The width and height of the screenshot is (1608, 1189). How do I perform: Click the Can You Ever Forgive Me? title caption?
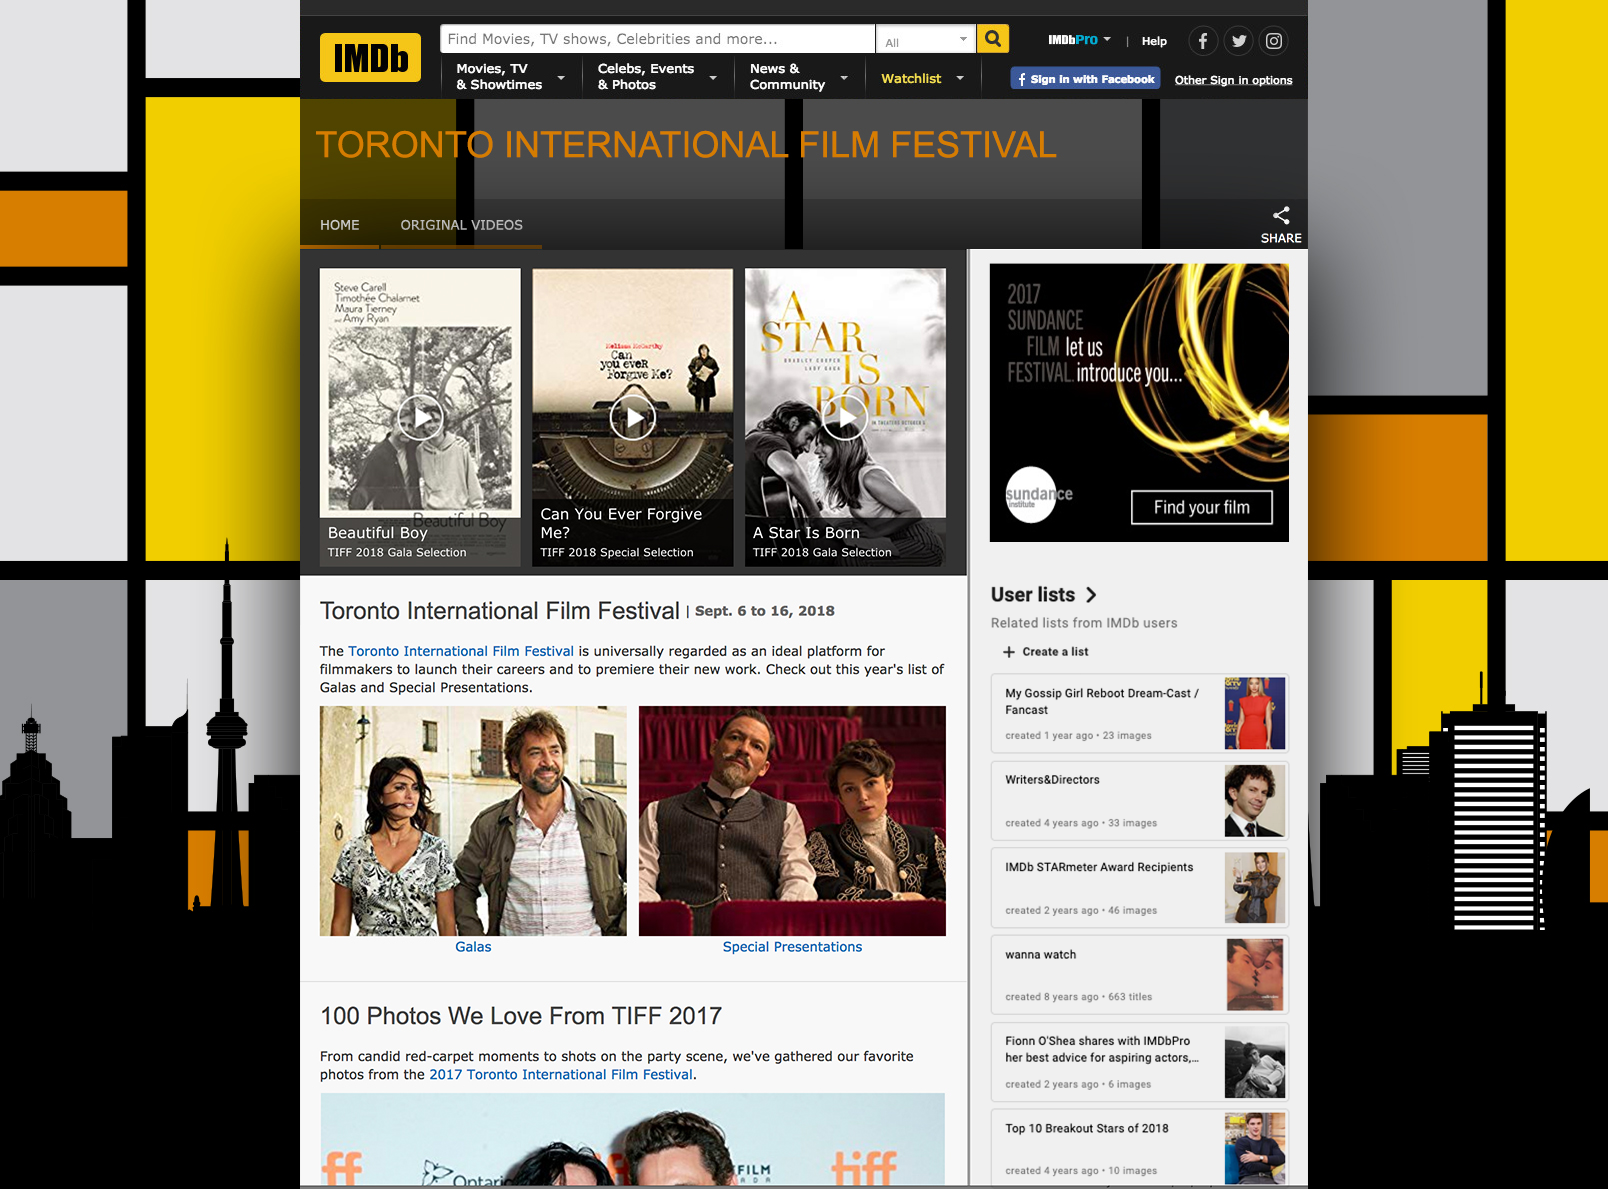pyautogui.click(x=621, y=523)
